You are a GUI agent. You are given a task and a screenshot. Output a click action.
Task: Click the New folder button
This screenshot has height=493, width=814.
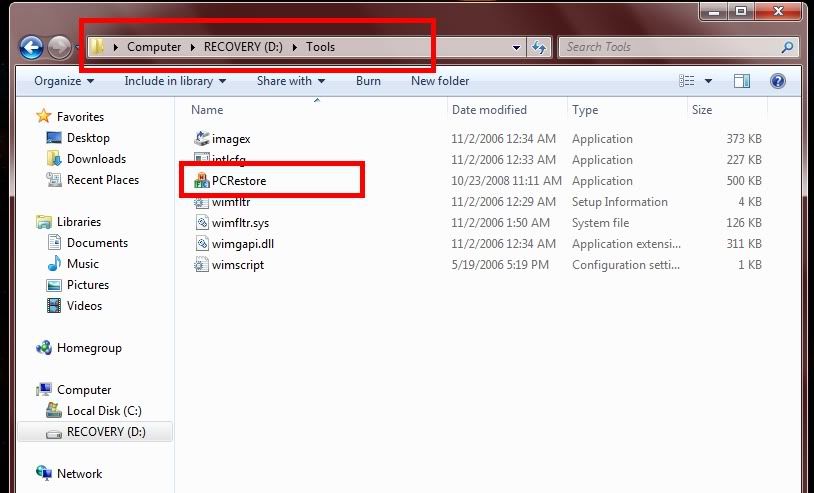(440, 81)
